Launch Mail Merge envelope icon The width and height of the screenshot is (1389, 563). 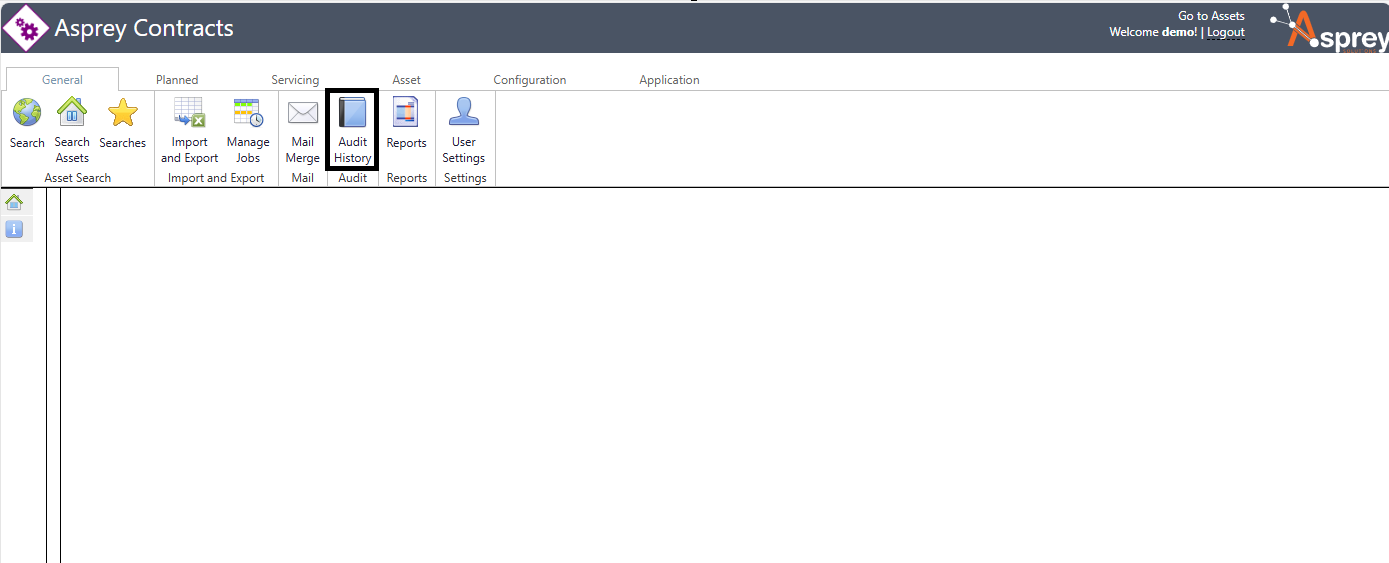(x=303, y=113)
